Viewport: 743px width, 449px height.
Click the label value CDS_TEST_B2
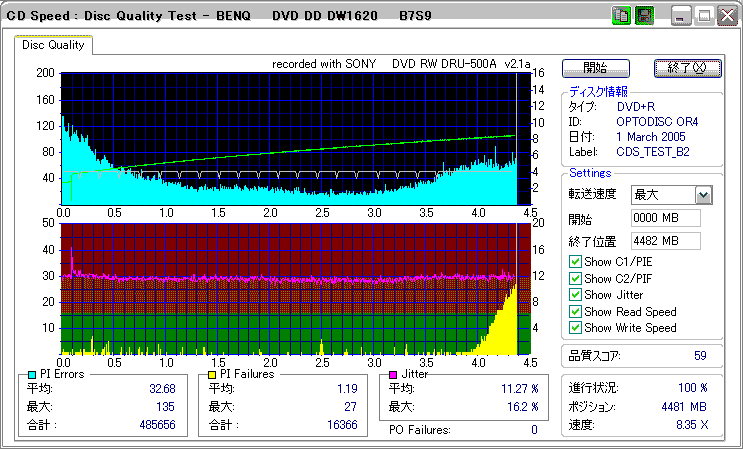click(652, 152)
